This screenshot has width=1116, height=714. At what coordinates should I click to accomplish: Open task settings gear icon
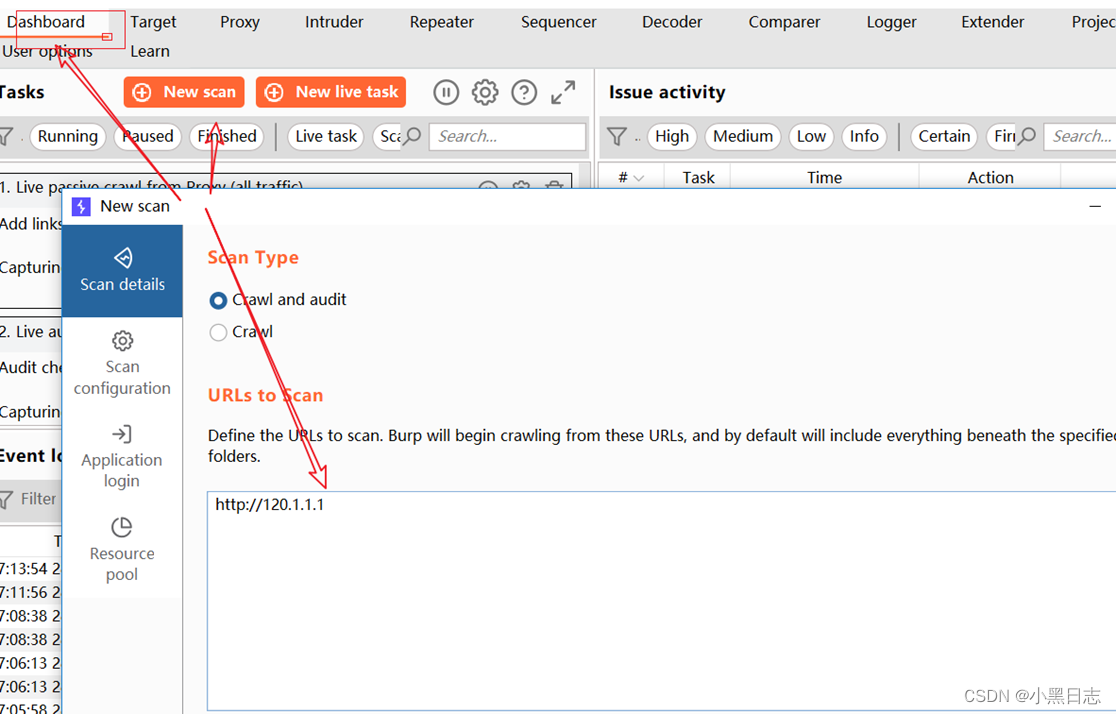tap(485, 93)
